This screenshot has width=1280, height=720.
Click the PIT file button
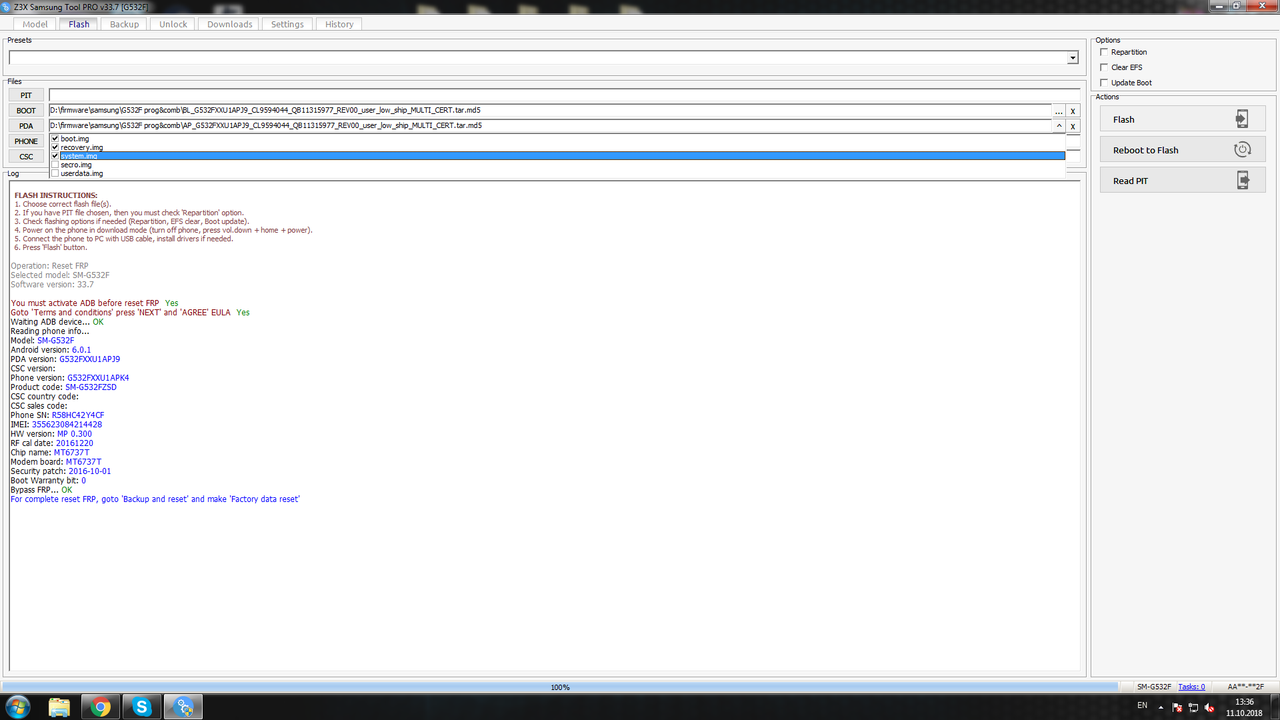[x=26, y=95]
